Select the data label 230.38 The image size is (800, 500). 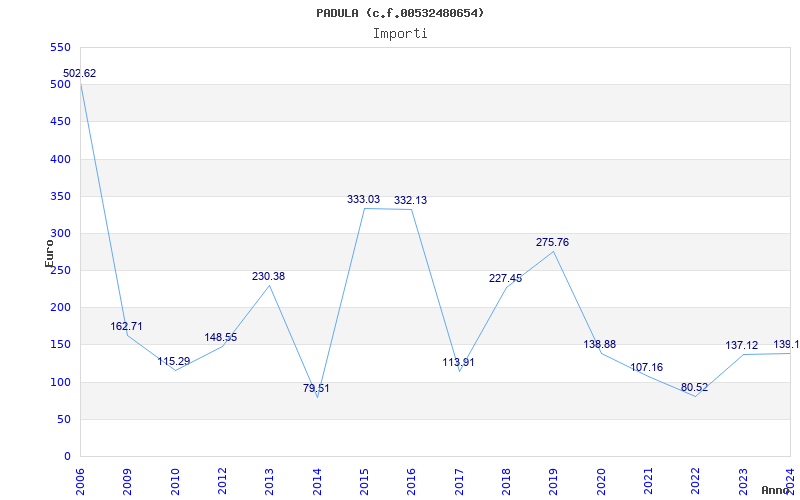coord(268,277)
